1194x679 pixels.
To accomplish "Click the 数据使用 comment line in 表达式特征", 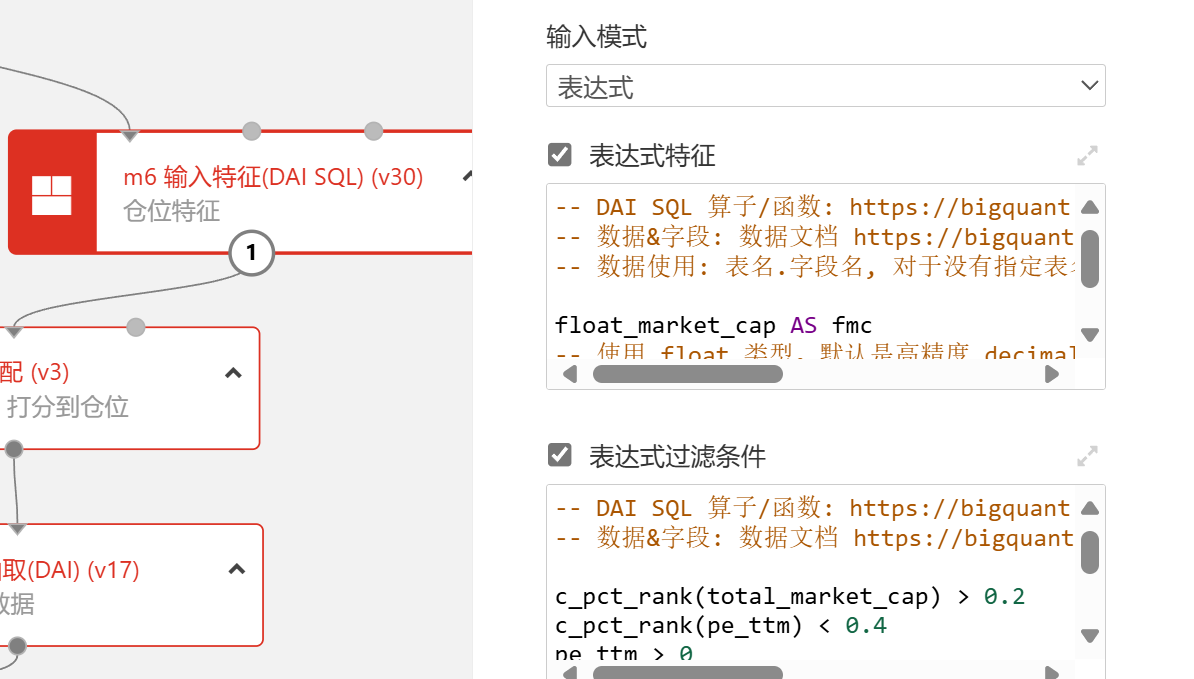I will [x=815, y=266].
